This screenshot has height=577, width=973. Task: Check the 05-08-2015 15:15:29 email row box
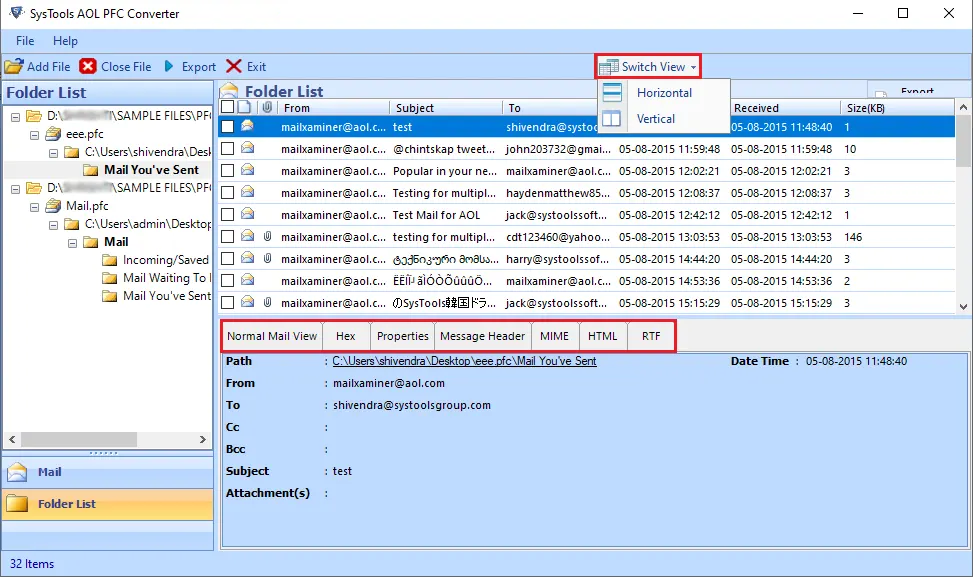click(228, 303)
